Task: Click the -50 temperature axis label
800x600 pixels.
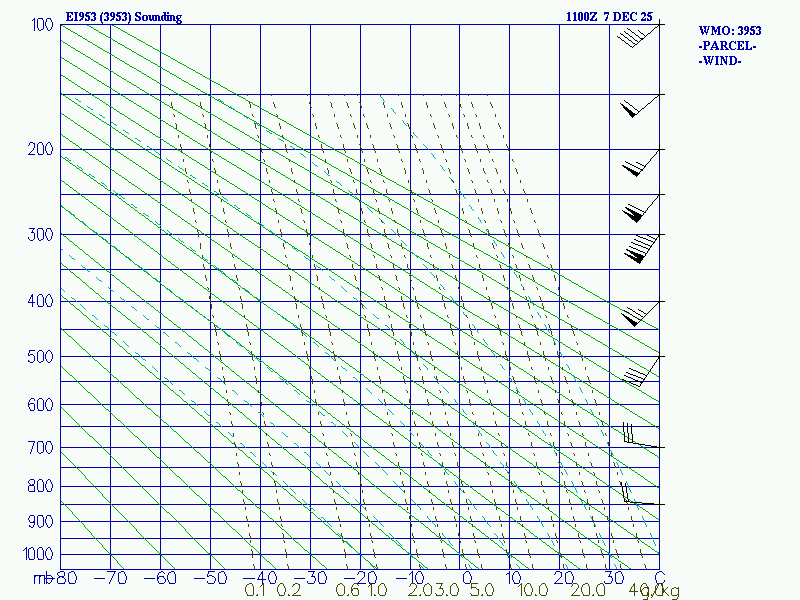Action: 211,578
